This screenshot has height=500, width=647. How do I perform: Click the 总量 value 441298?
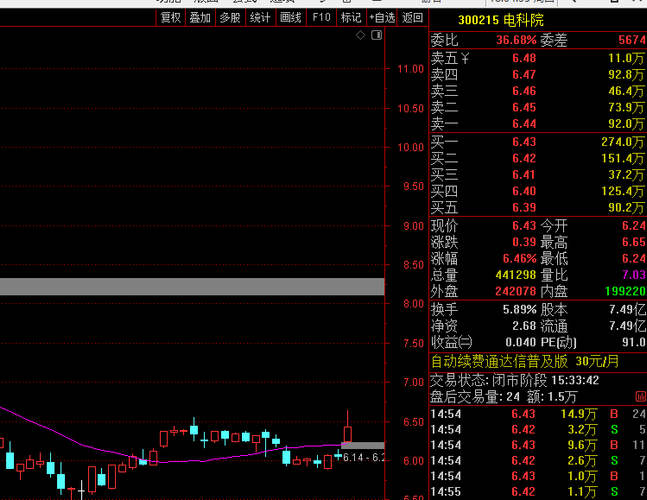[x=516, y=275]
